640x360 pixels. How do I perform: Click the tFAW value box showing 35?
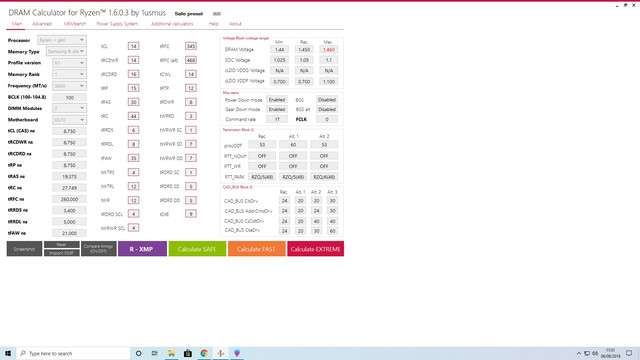(133, 158)
